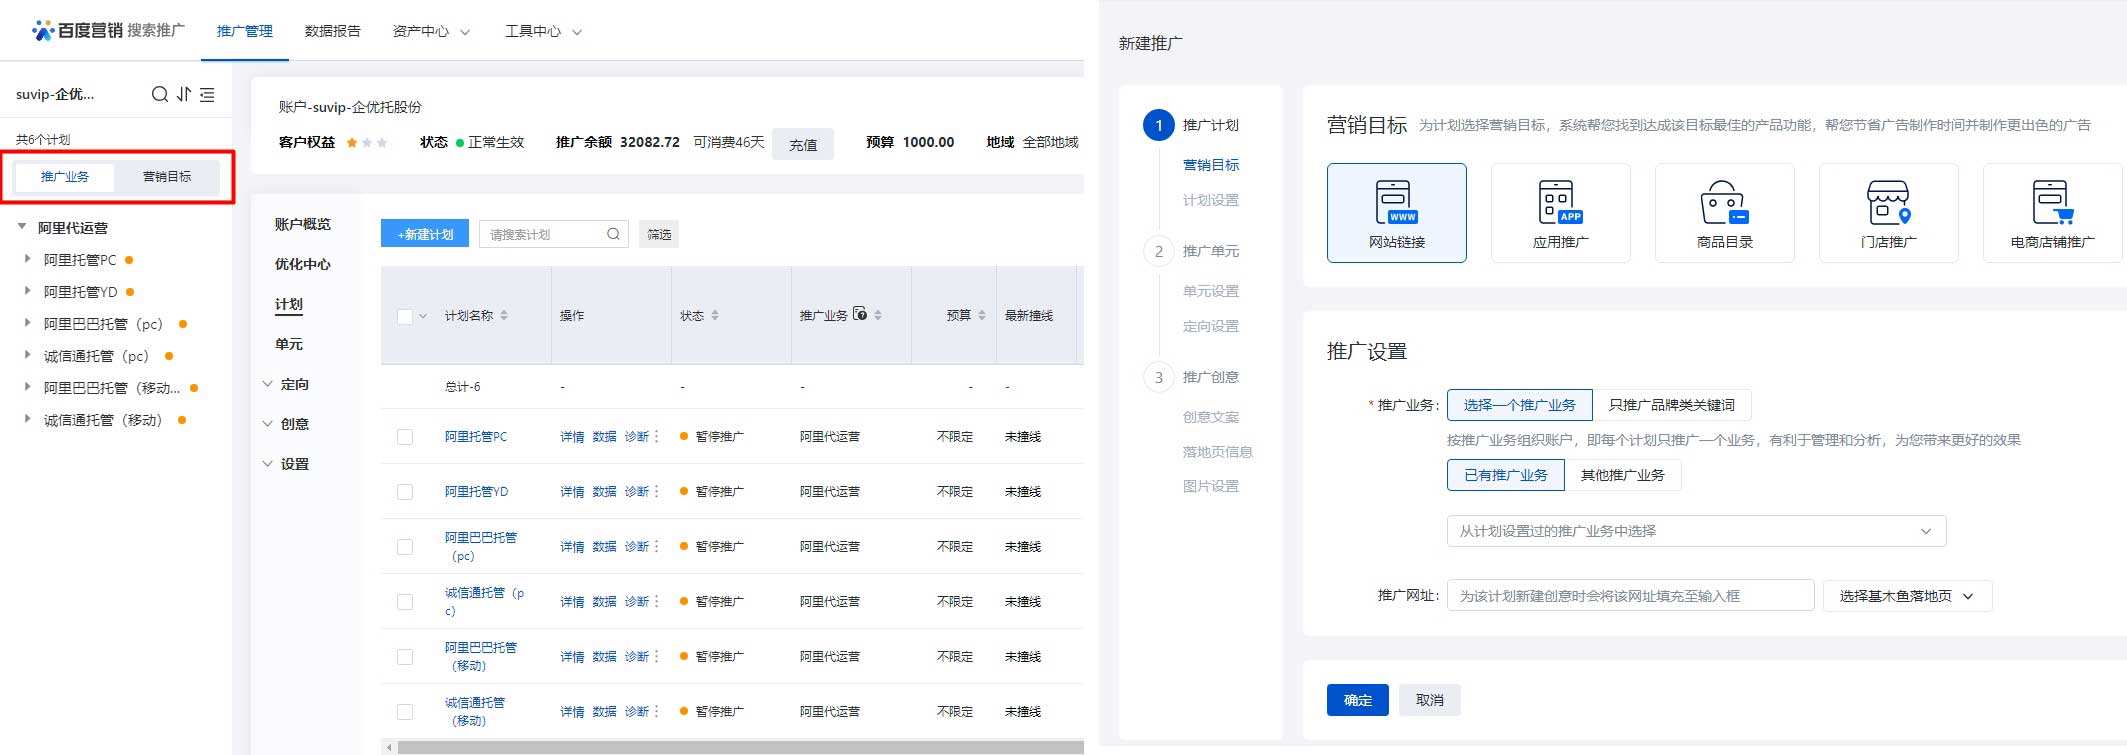Screen dimensions: 2127x755
Task: Click the sort arrows icon in sidebar
Action: click(x=184, y=94)
